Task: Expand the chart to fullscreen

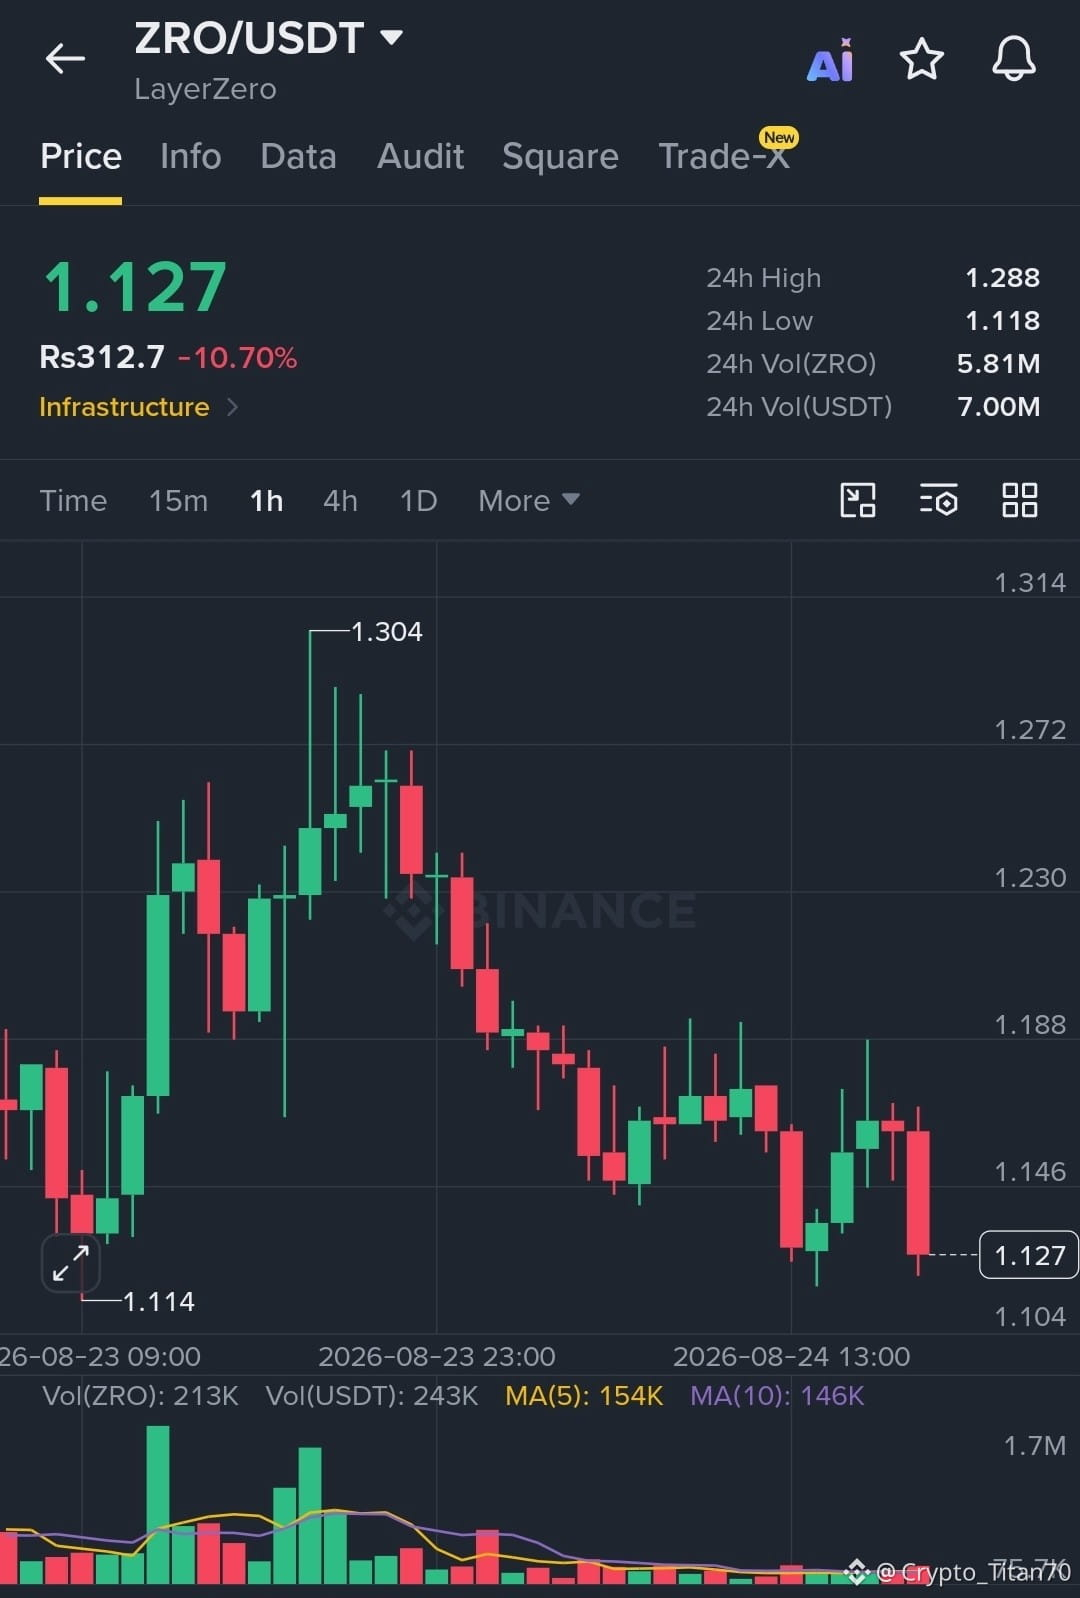Action: point(71,1263)
